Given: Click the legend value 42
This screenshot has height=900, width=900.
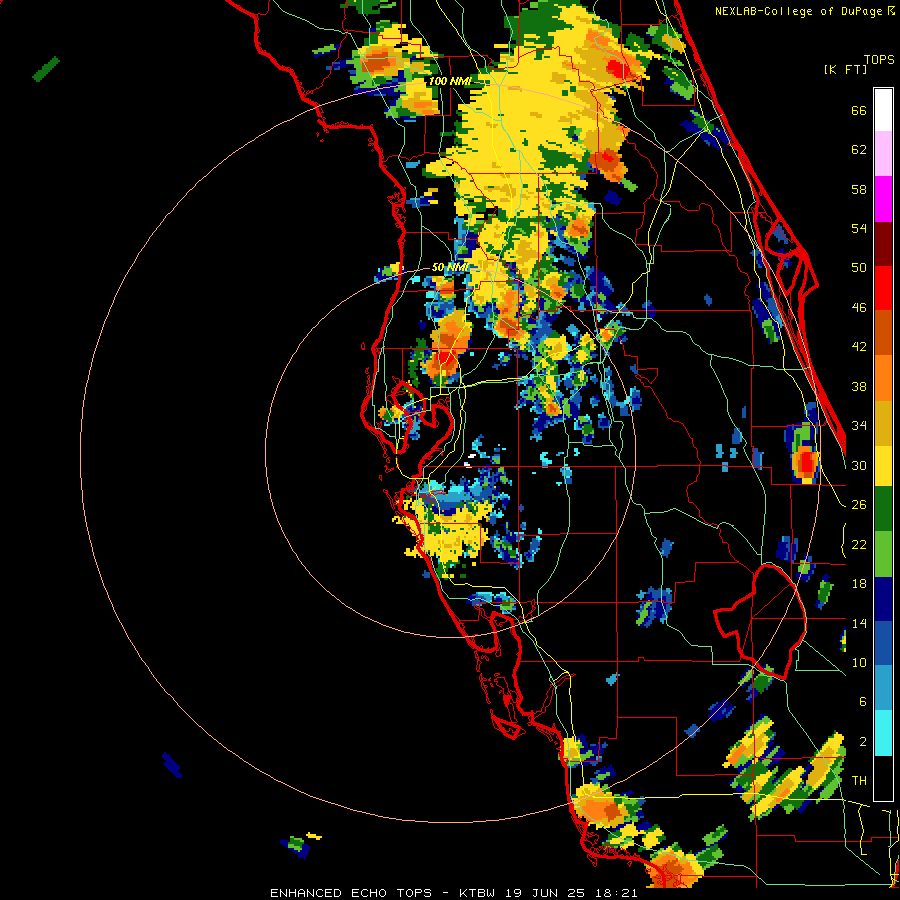Looking at the screenshot, I should click(859, 347).
